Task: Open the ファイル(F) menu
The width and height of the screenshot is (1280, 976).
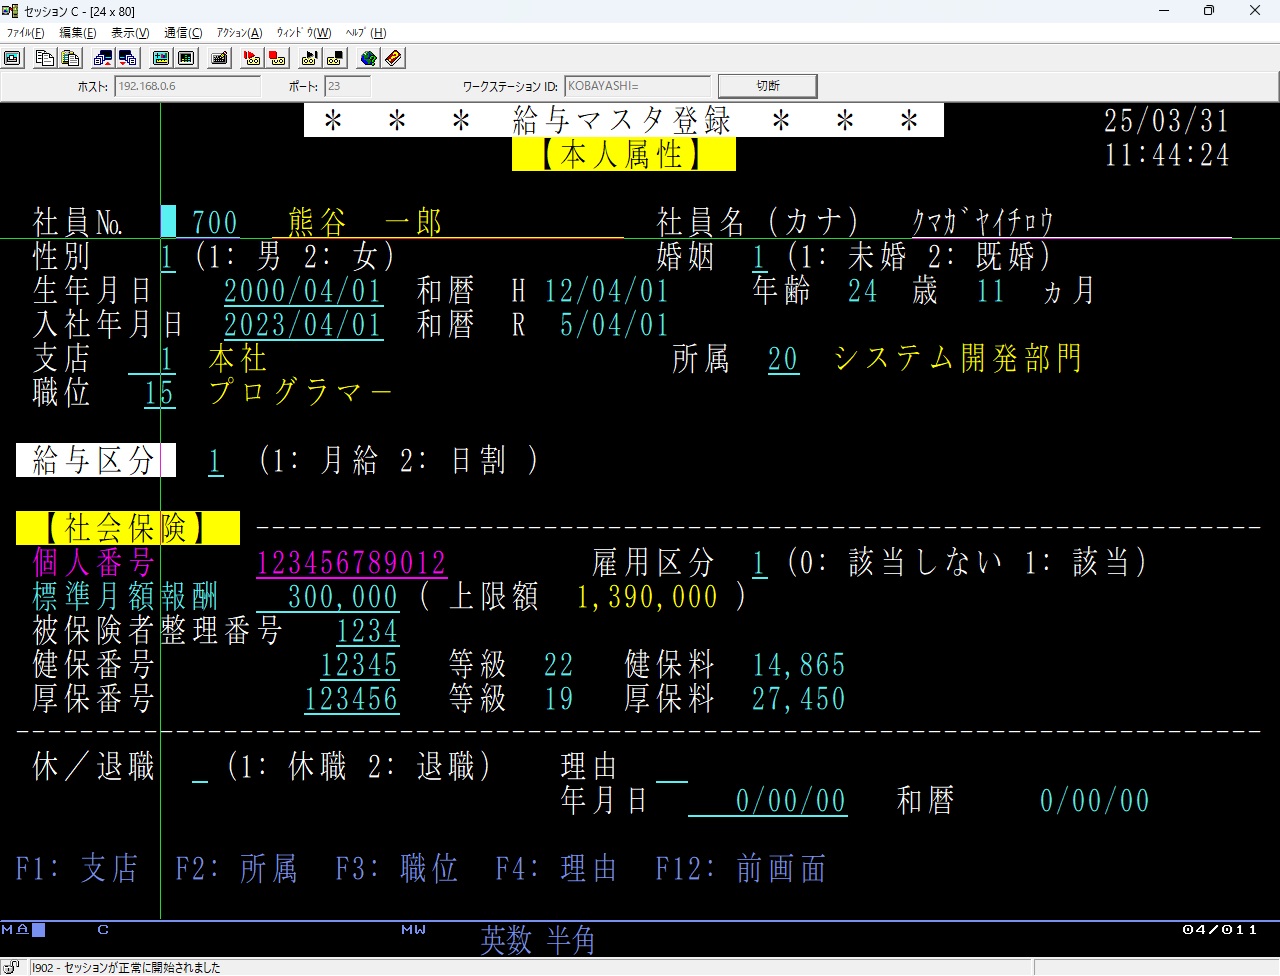Action: click(25, 33)
